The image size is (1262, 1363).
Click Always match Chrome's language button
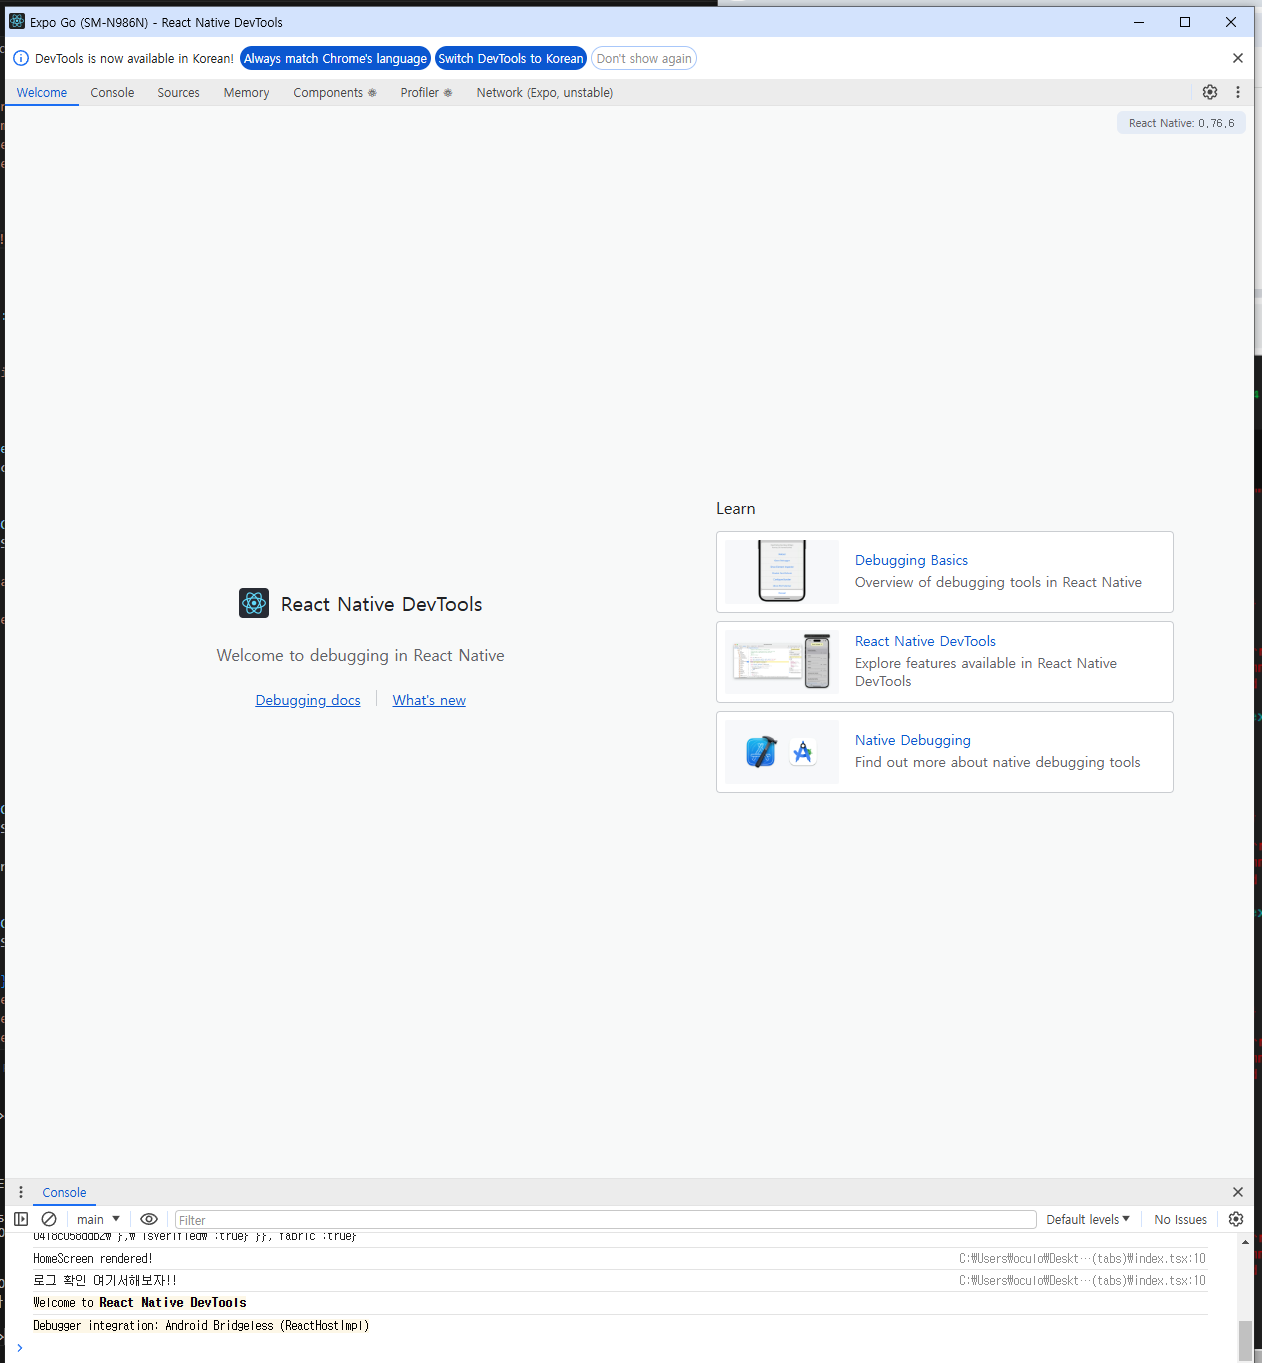point(335,58)
